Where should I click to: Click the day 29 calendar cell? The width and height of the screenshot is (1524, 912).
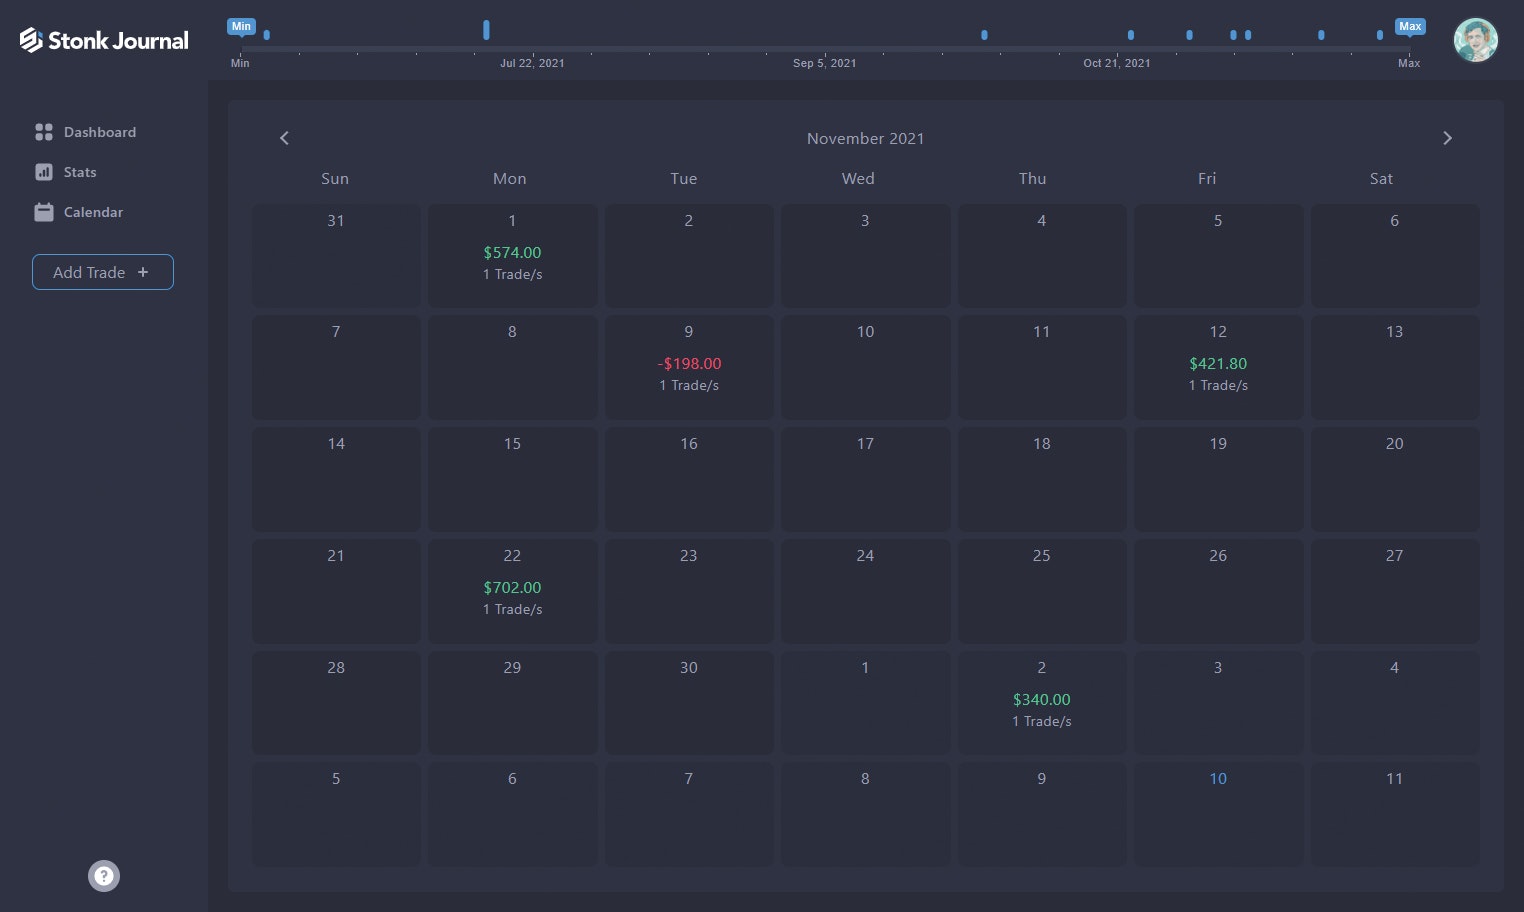click(512, 703)
